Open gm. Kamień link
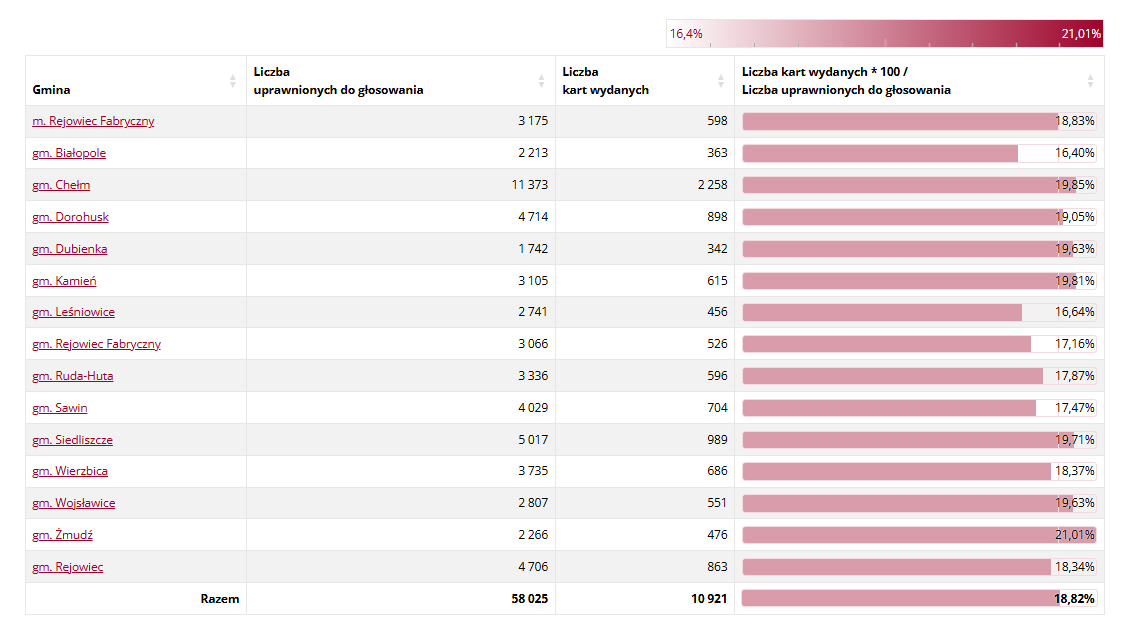This screenshot has height=635, width=1141. tap(64, 281)
